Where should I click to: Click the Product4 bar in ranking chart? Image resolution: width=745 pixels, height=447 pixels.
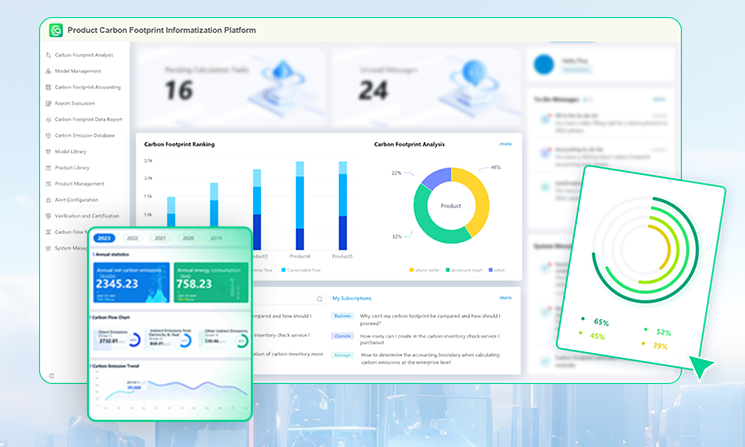click(300, 206)
